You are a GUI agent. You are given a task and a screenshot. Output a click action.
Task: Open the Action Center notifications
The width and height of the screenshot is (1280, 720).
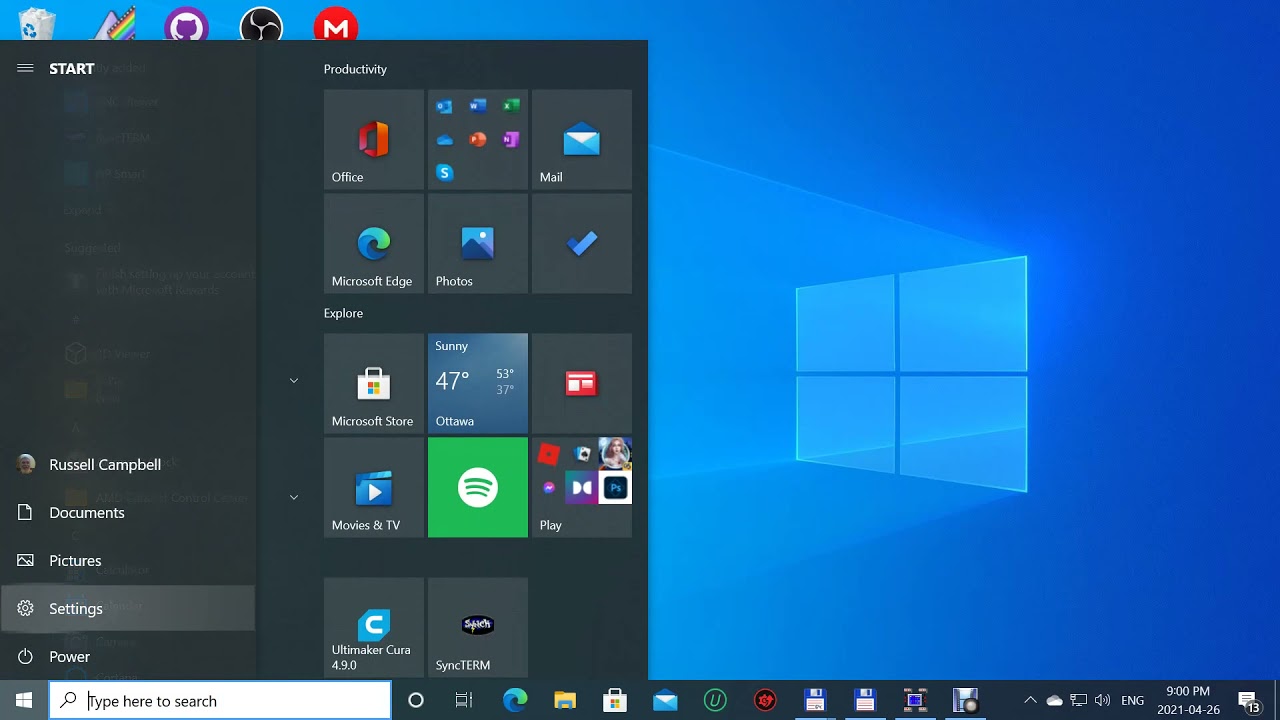(x=1248, y=700)
